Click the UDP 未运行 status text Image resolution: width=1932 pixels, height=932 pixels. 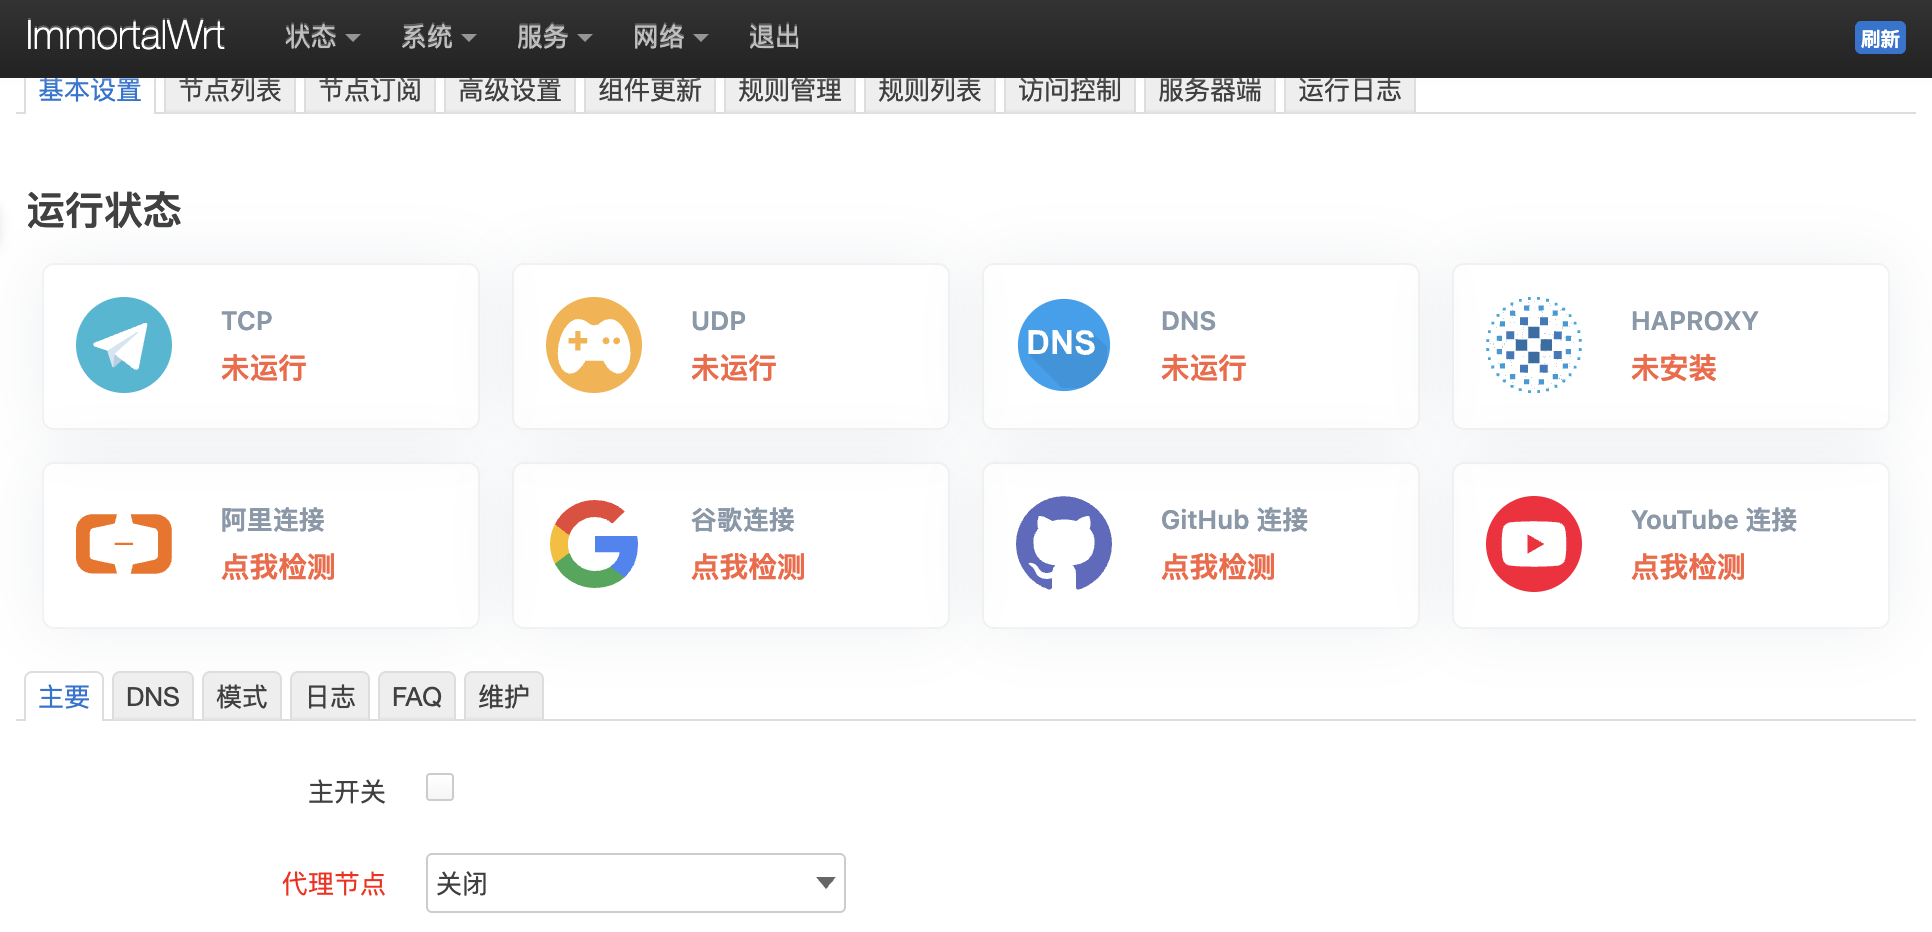[x=734, y=368]
